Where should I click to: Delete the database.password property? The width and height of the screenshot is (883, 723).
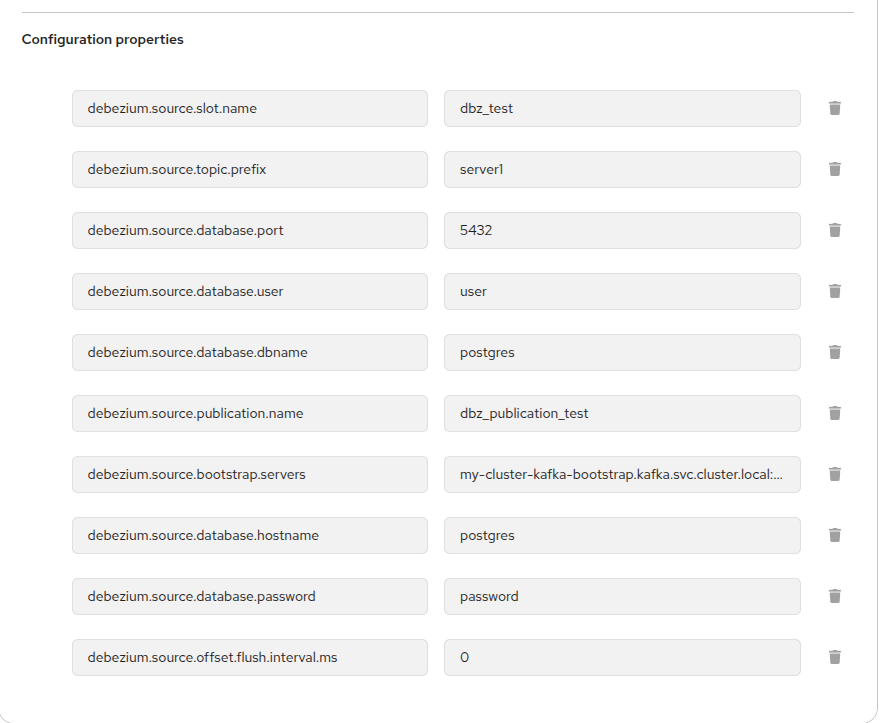click(x=835, y=596)
